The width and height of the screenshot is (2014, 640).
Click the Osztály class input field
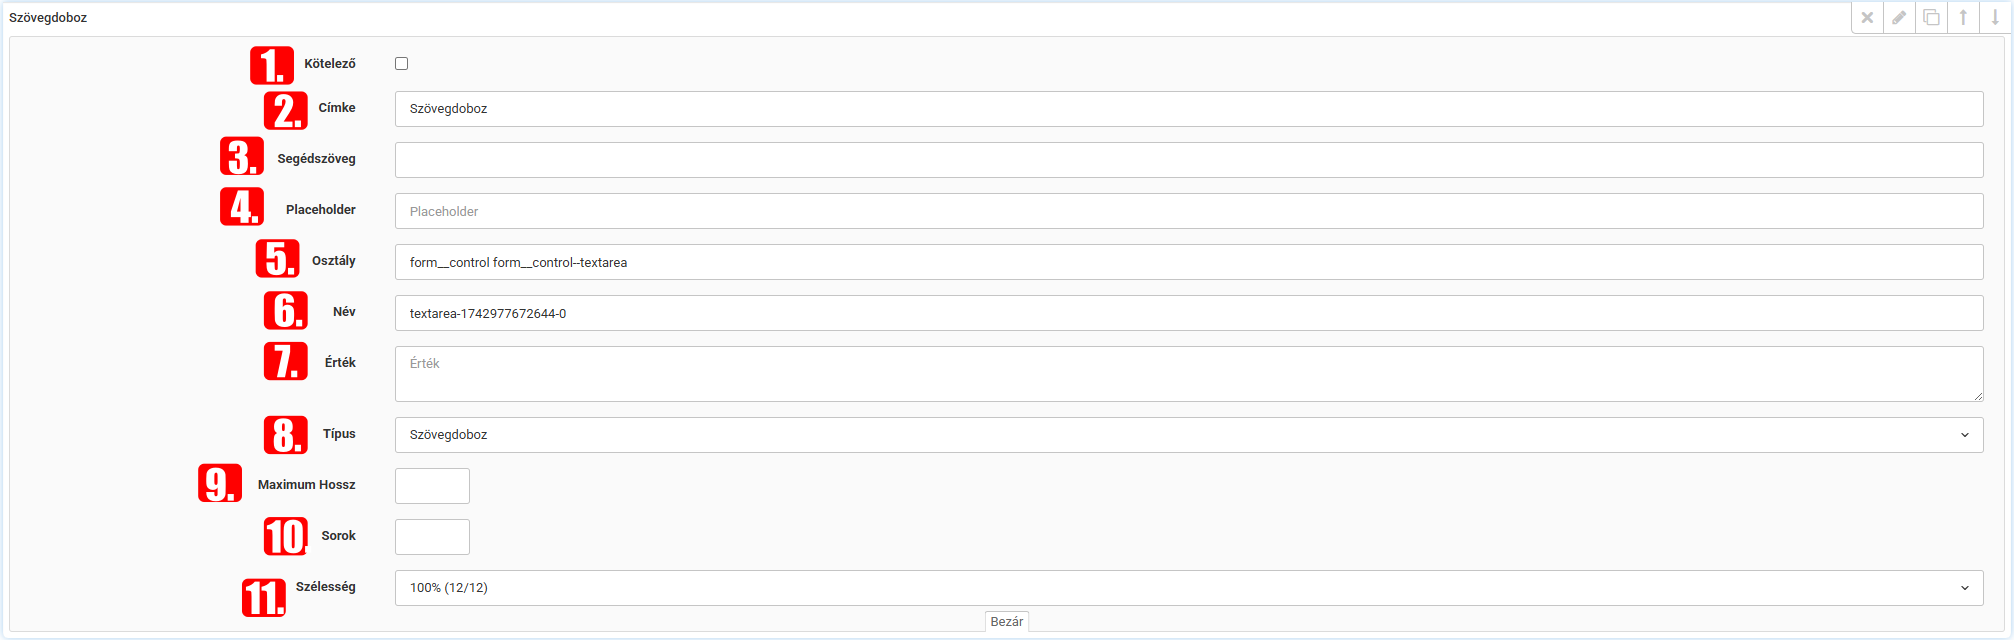point(1188,262)
